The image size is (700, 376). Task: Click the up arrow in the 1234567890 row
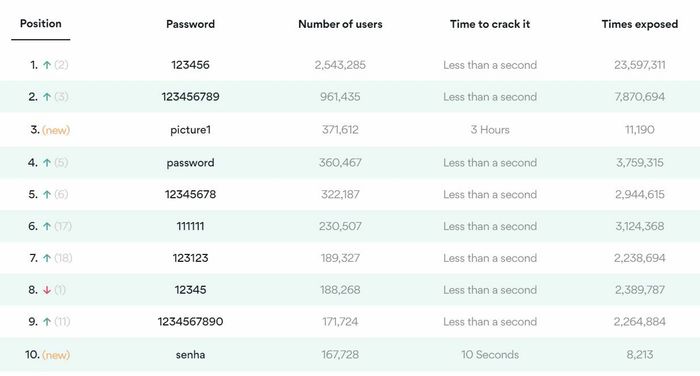[x=47, y=322]
